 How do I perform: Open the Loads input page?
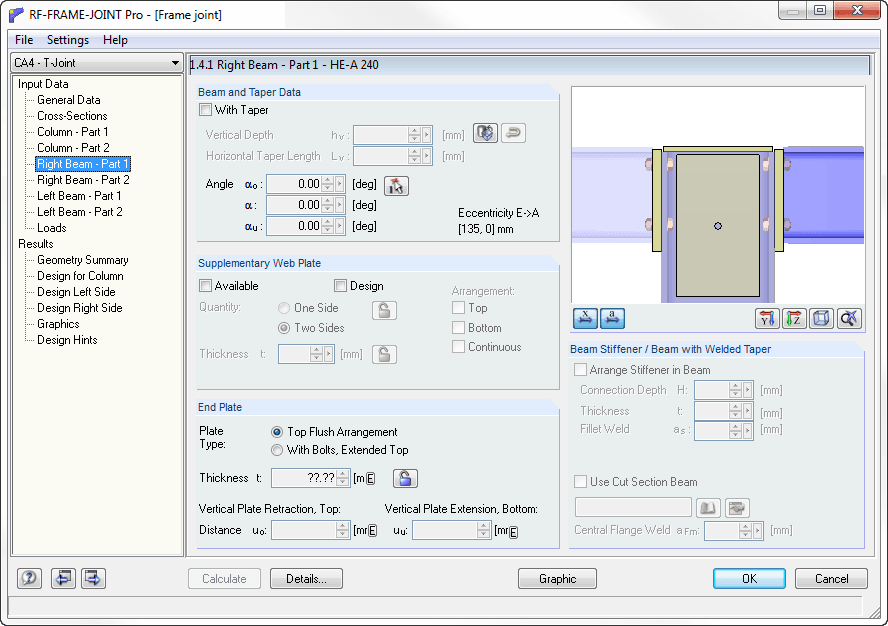pyautogui.click(x=52, y=228)
